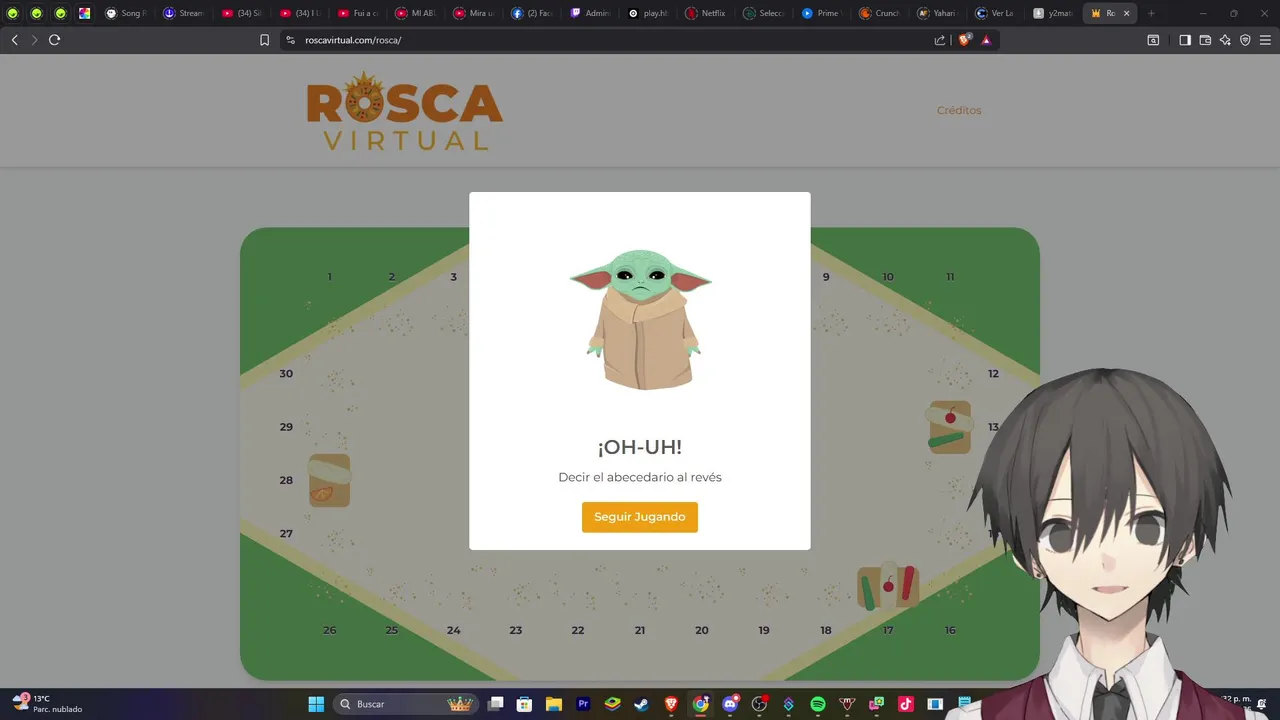Click rosca slice number 30
The image size is (1280, 720).
[x=286, y=373]
